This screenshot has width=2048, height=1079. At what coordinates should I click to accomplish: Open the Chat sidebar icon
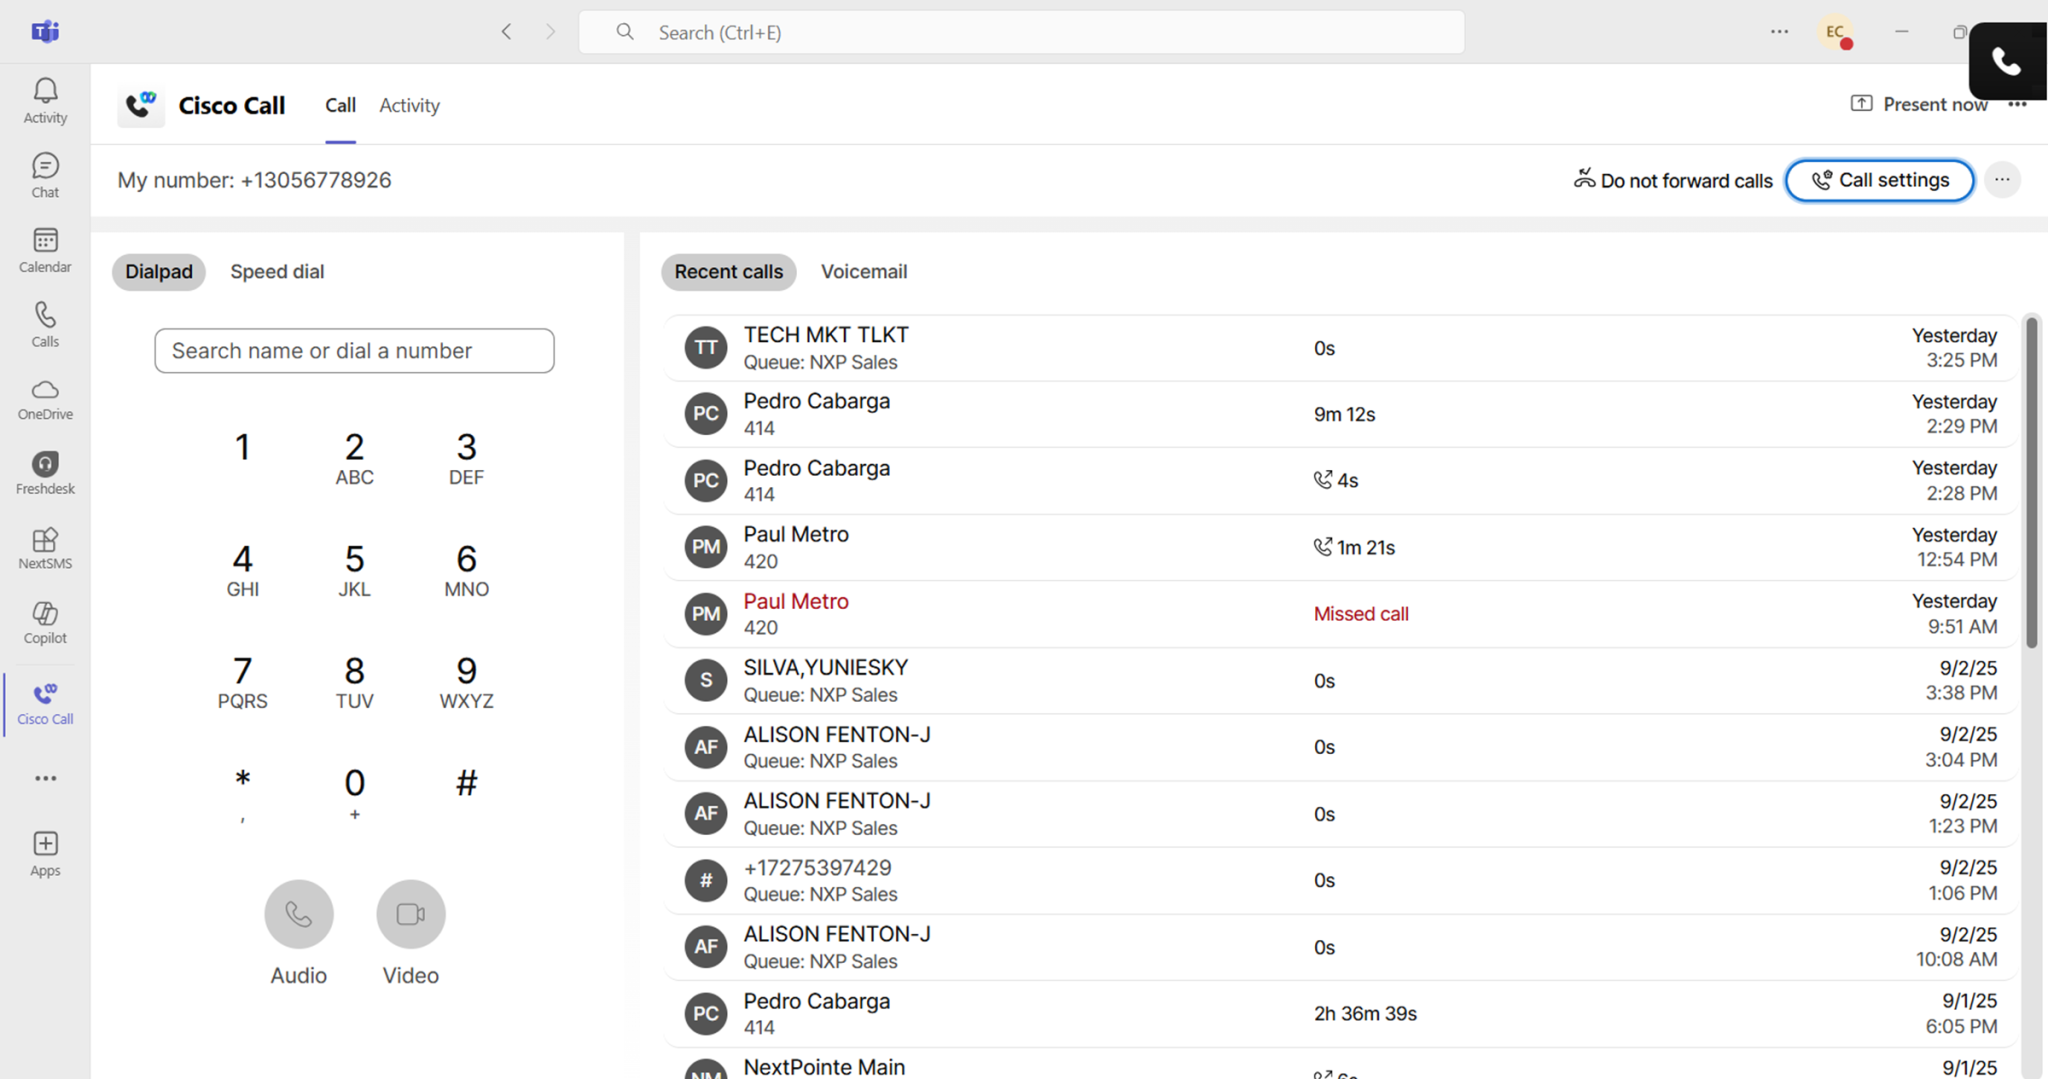point(45,175)
